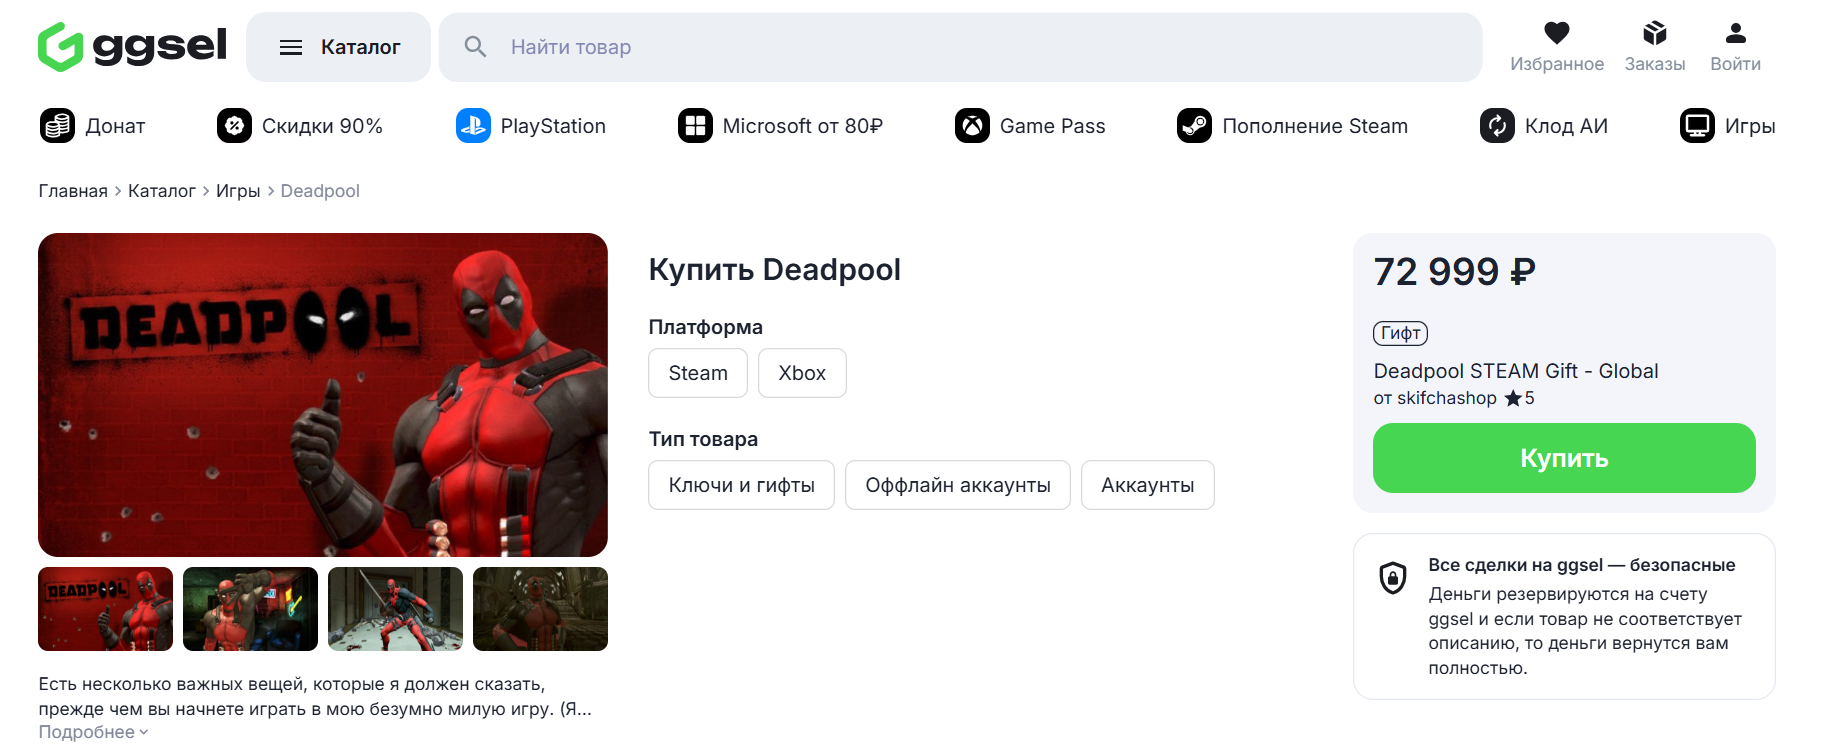Open Скидки 90% category
The height and width of the screenshot is (750, 1824).
pyautogui.click(x=300, y=126)
